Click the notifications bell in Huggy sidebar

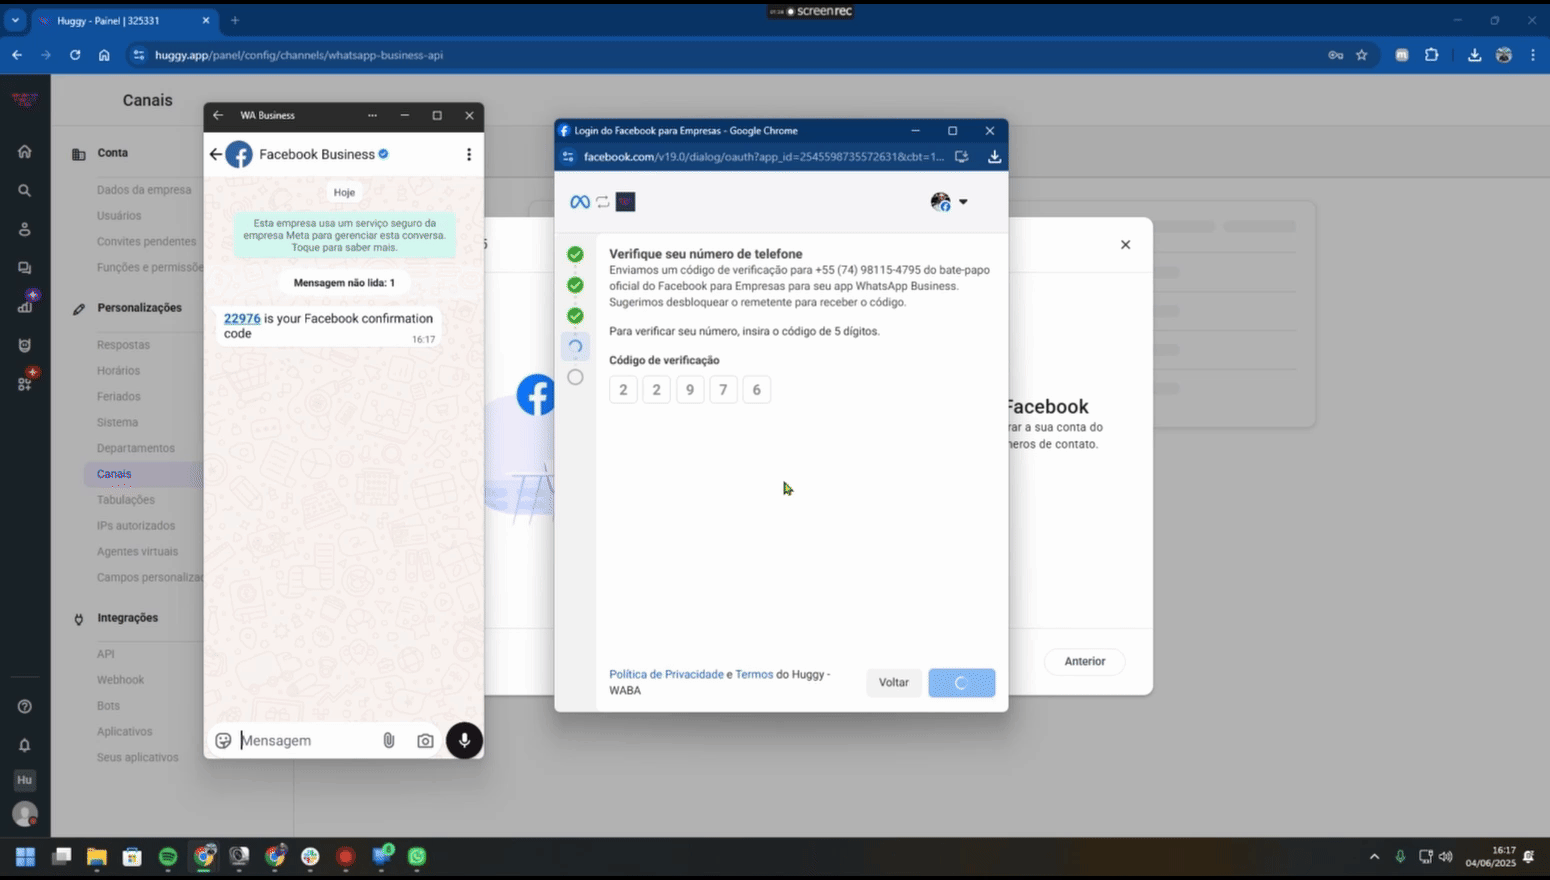24,745
